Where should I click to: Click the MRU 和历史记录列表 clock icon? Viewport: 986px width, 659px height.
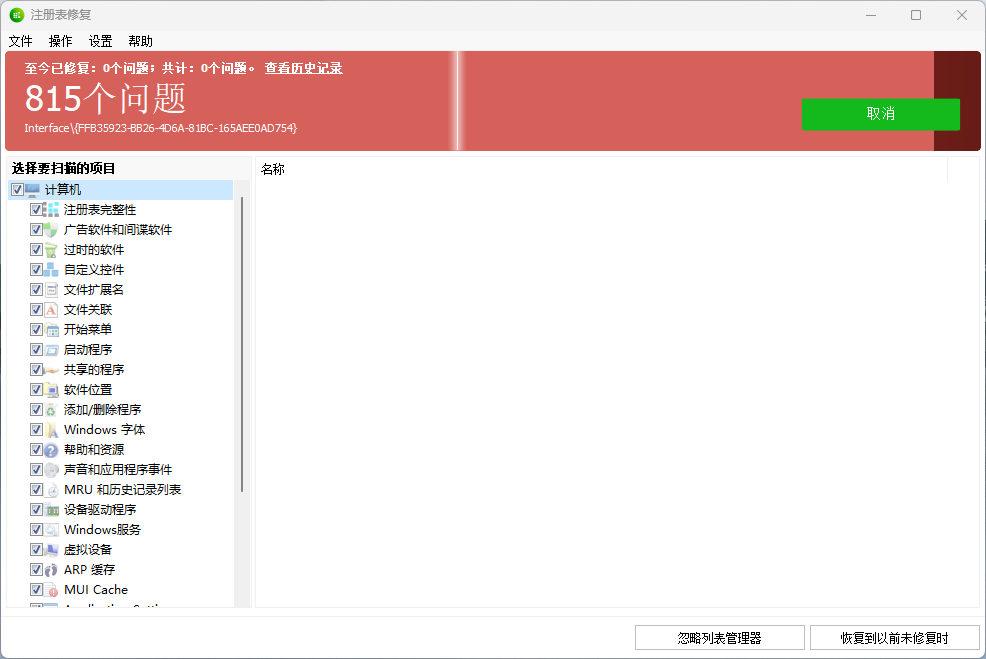tap(52, 490)
